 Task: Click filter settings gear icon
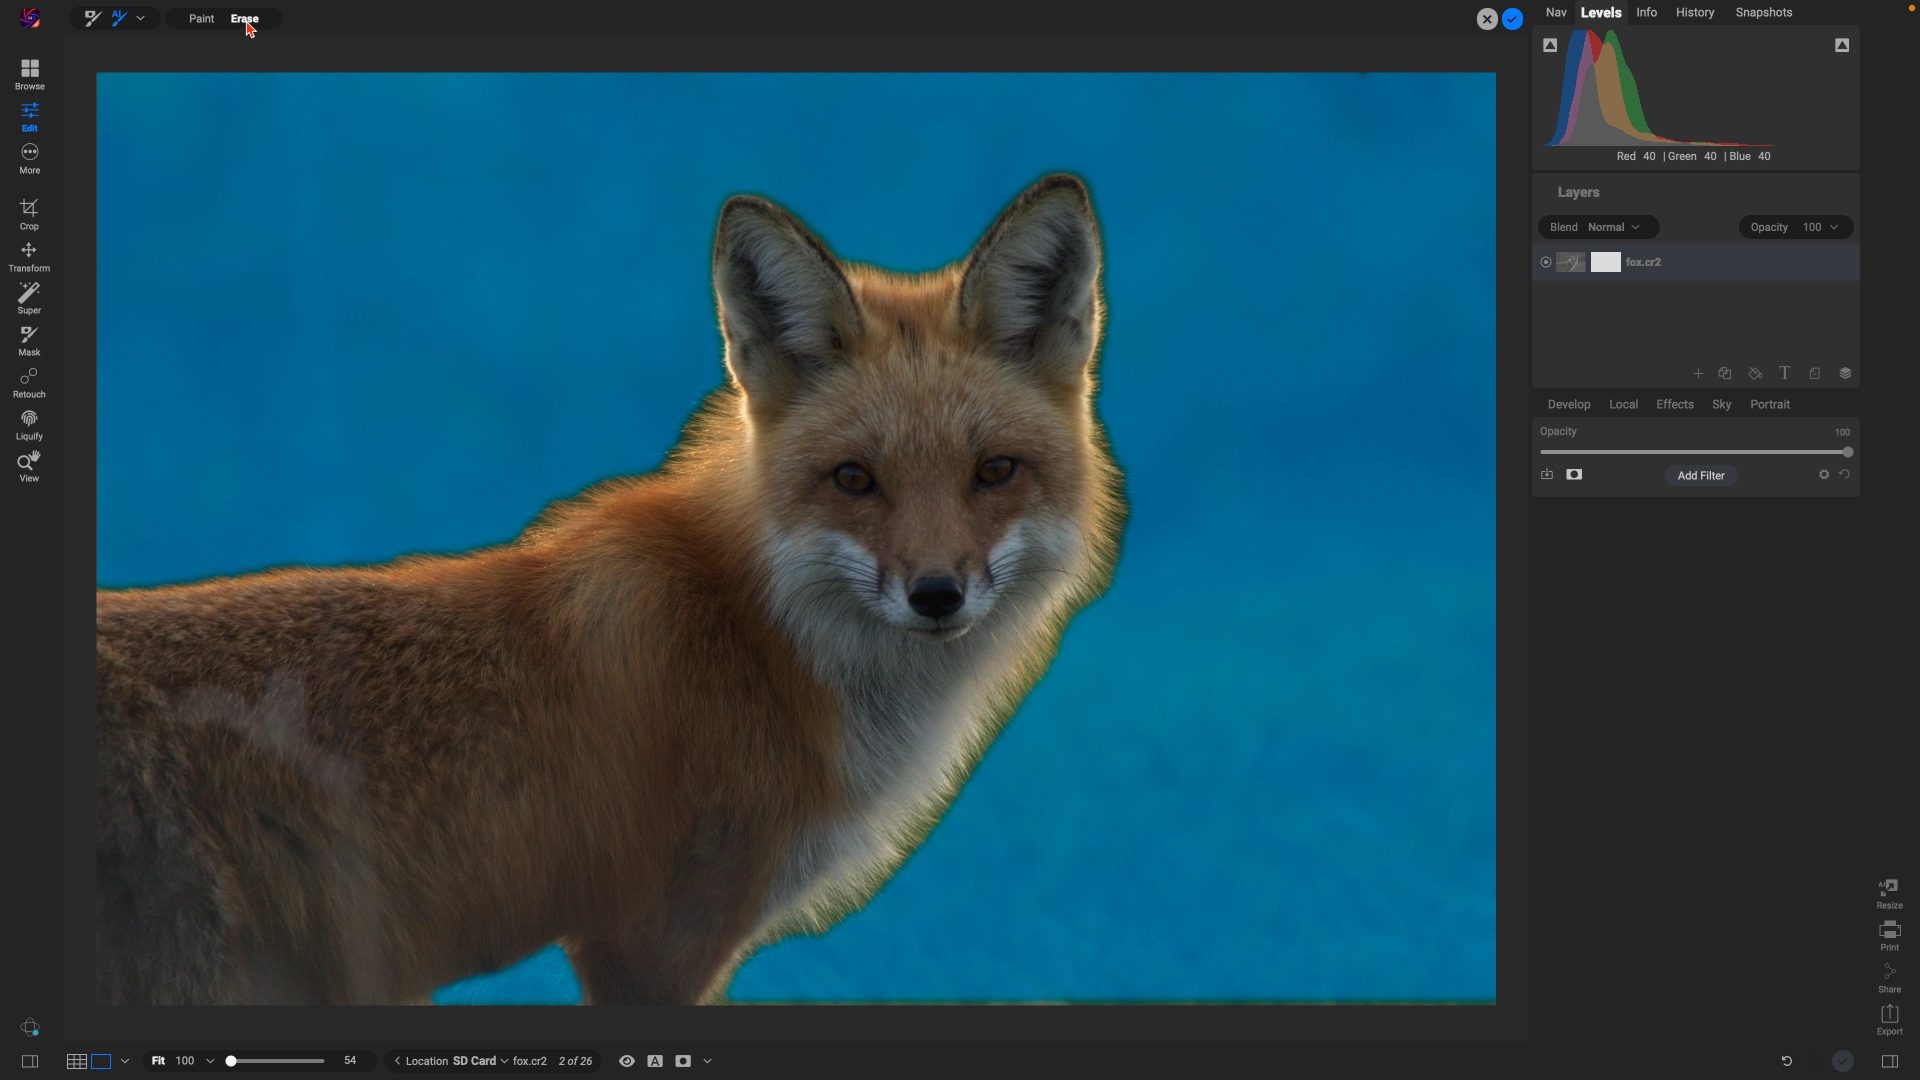[1824, 475]
